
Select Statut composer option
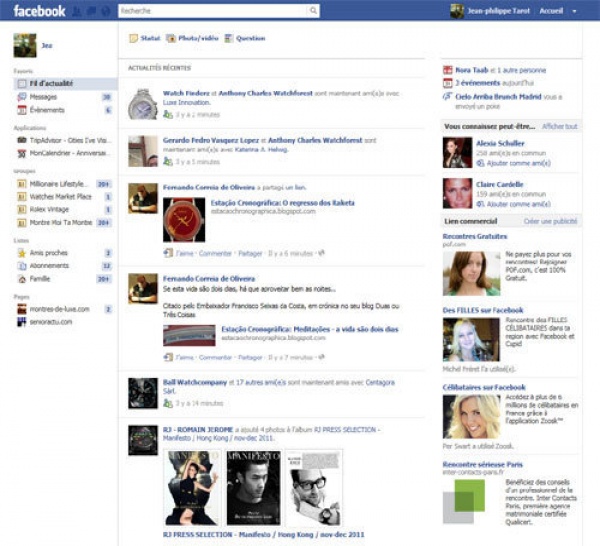pos(145,38)
